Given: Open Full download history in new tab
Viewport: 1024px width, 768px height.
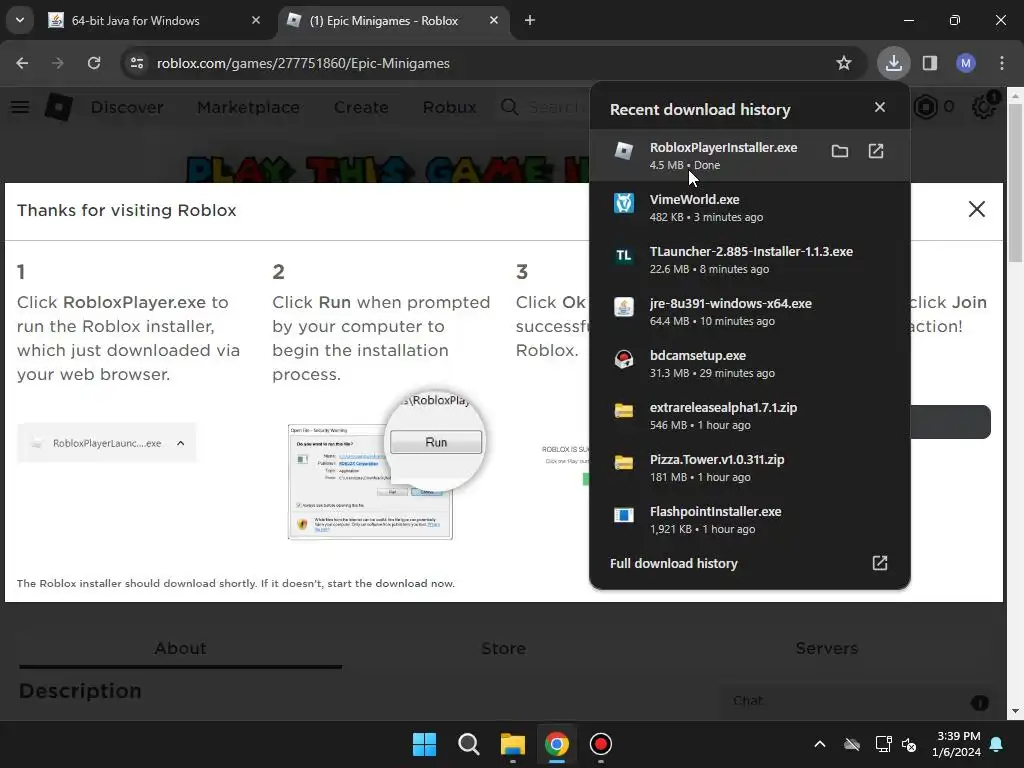Looking at the screenshot, I should tap(880, 563).
